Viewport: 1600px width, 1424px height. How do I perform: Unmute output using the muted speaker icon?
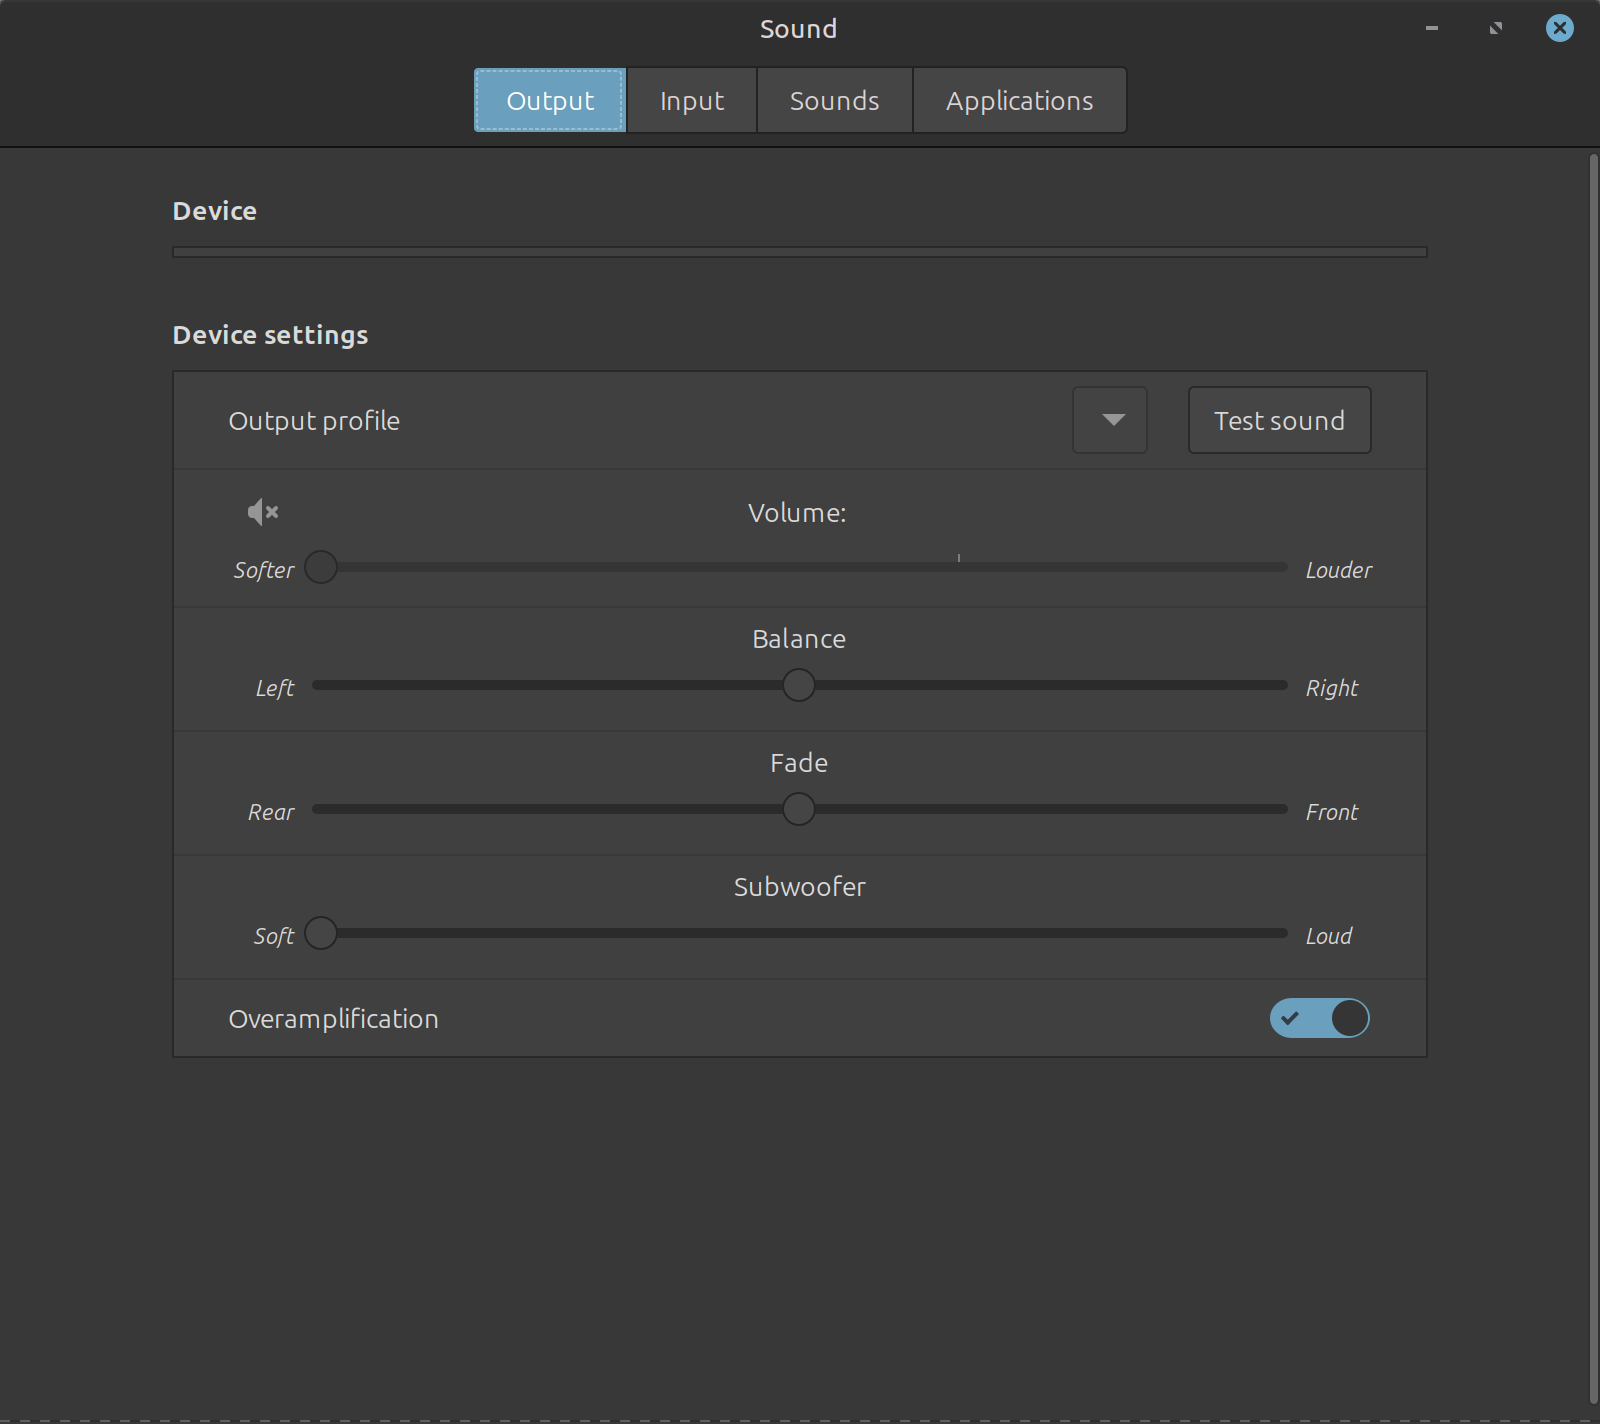[x=262, y=512]
